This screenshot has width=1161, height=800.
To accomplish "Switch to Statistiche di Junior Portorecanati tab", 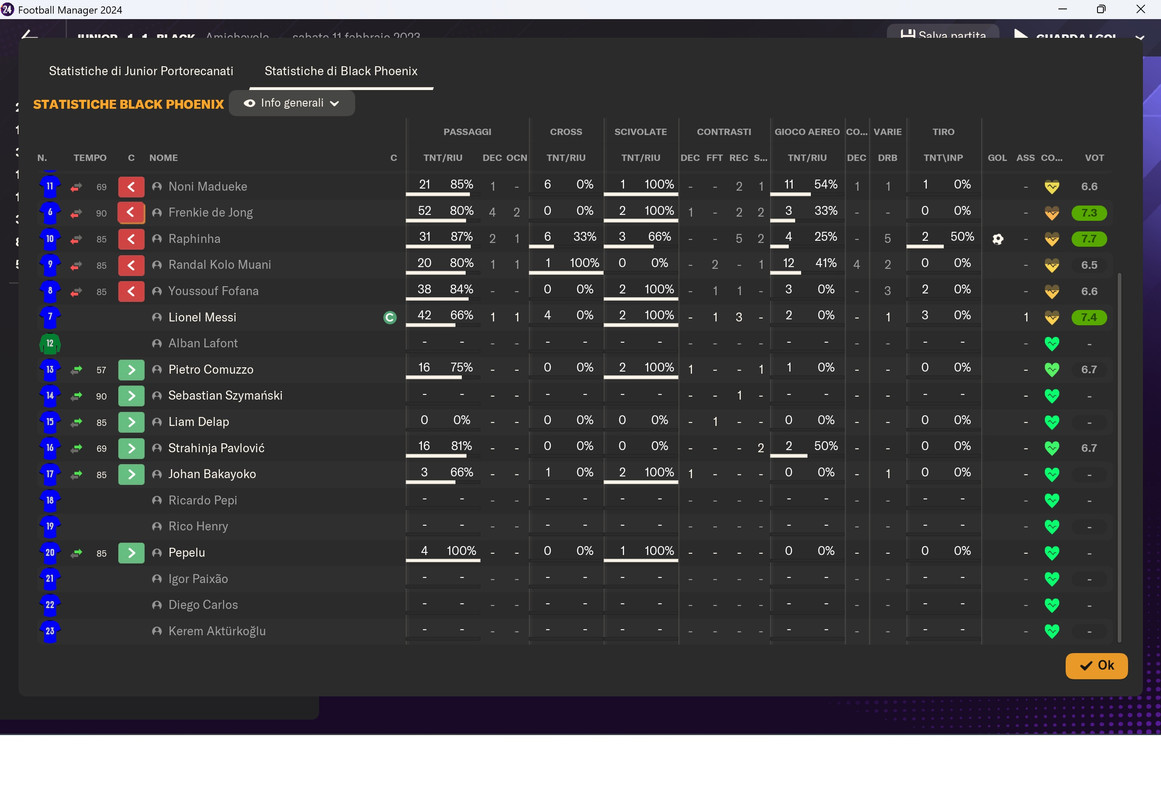I will [141, 71].
